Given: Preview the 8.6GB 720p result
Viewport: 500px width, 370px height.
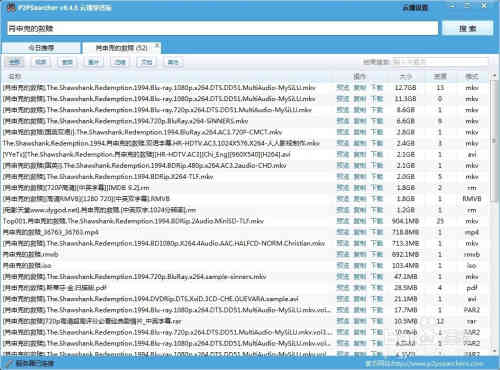Looking at the screenshot, I should coord(343,110).
